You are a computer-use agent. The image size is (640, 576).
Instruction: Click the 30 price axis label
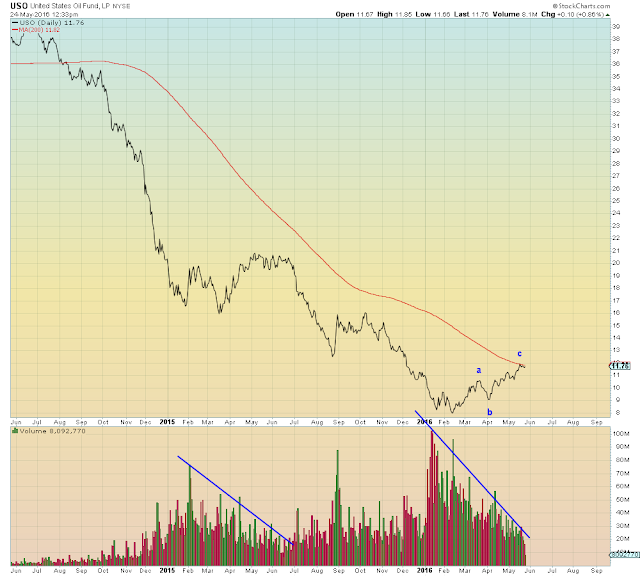(616, 139)
